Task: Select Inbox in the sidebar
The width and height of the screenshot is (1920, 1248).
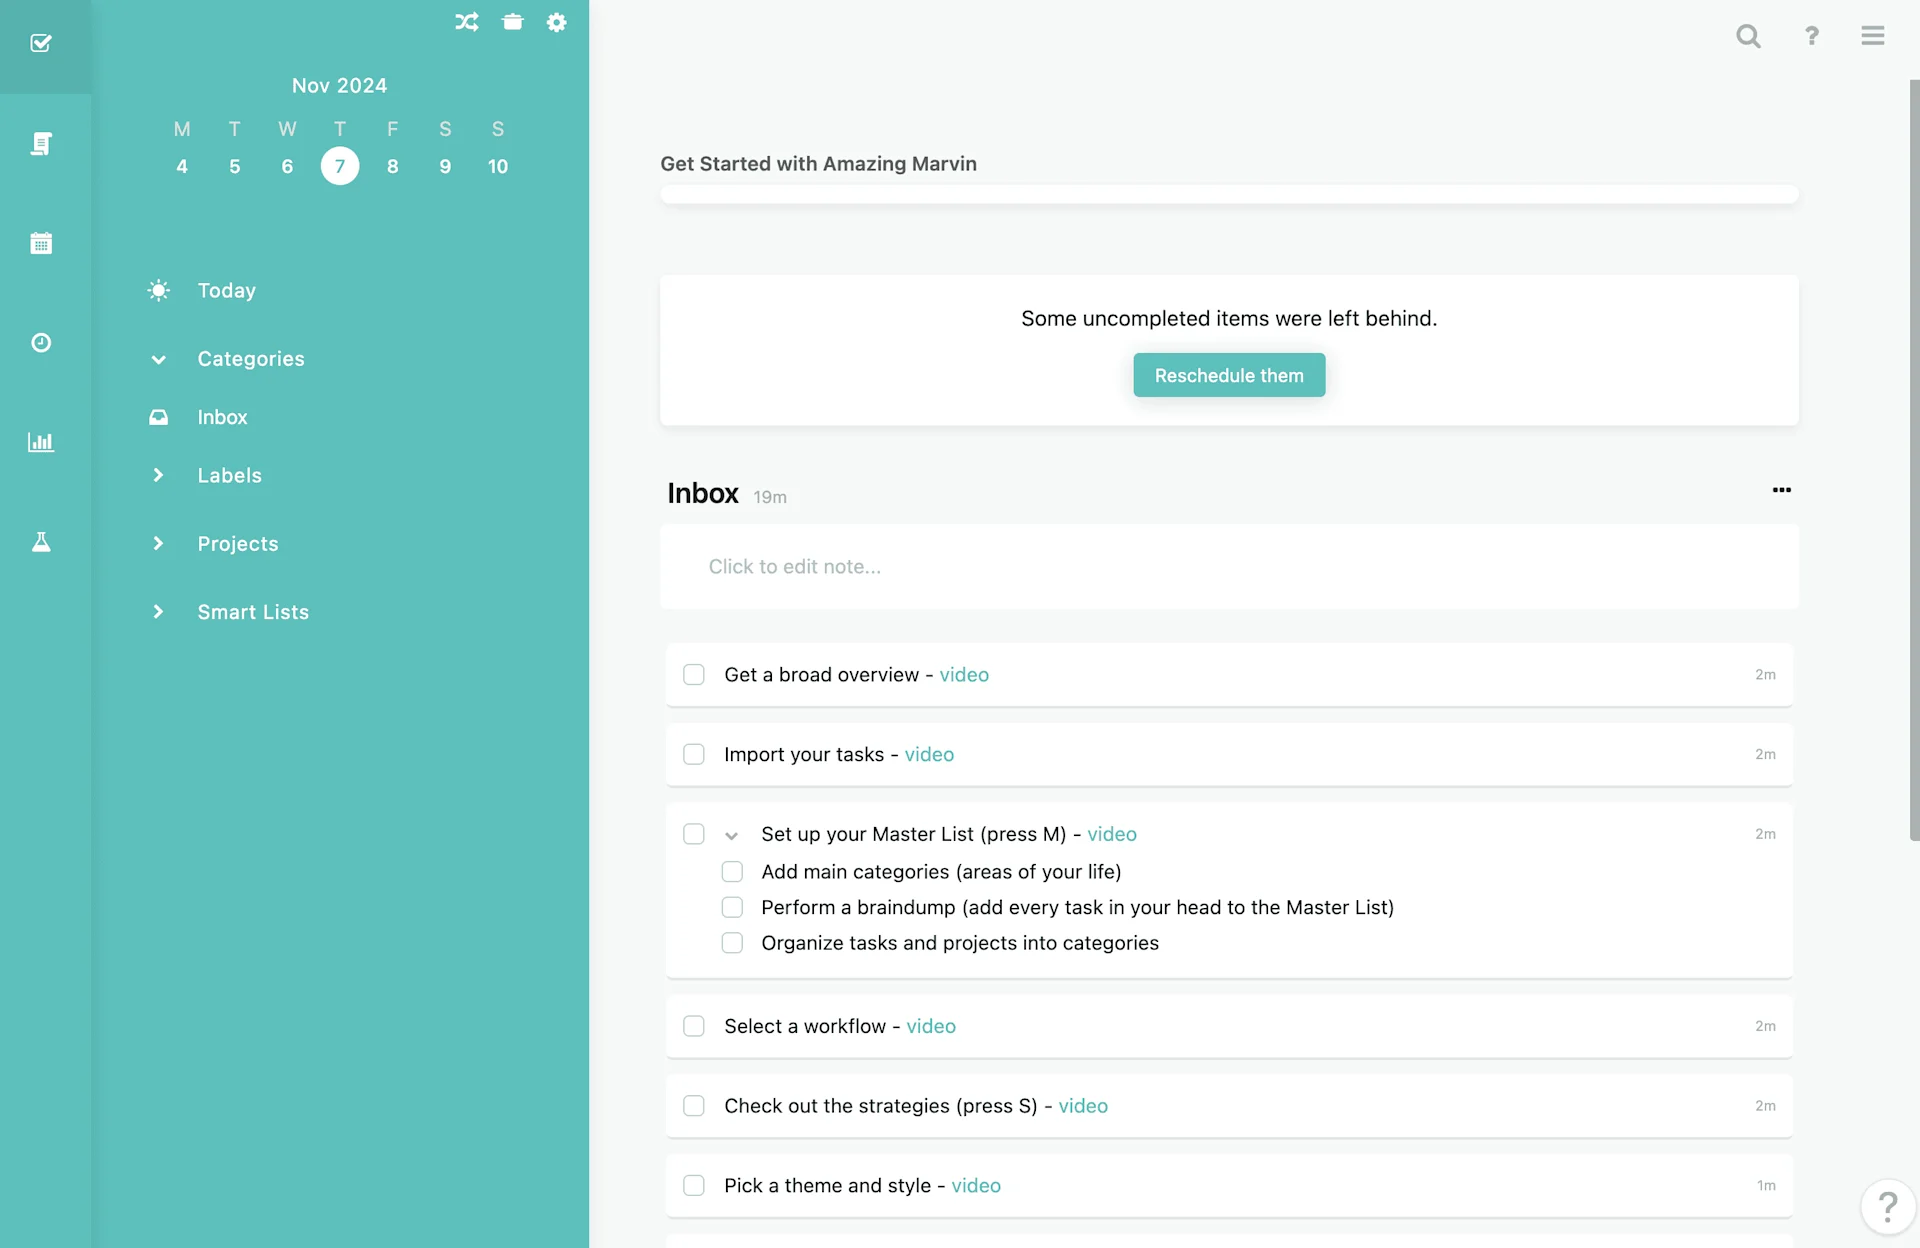Action: 222,417
